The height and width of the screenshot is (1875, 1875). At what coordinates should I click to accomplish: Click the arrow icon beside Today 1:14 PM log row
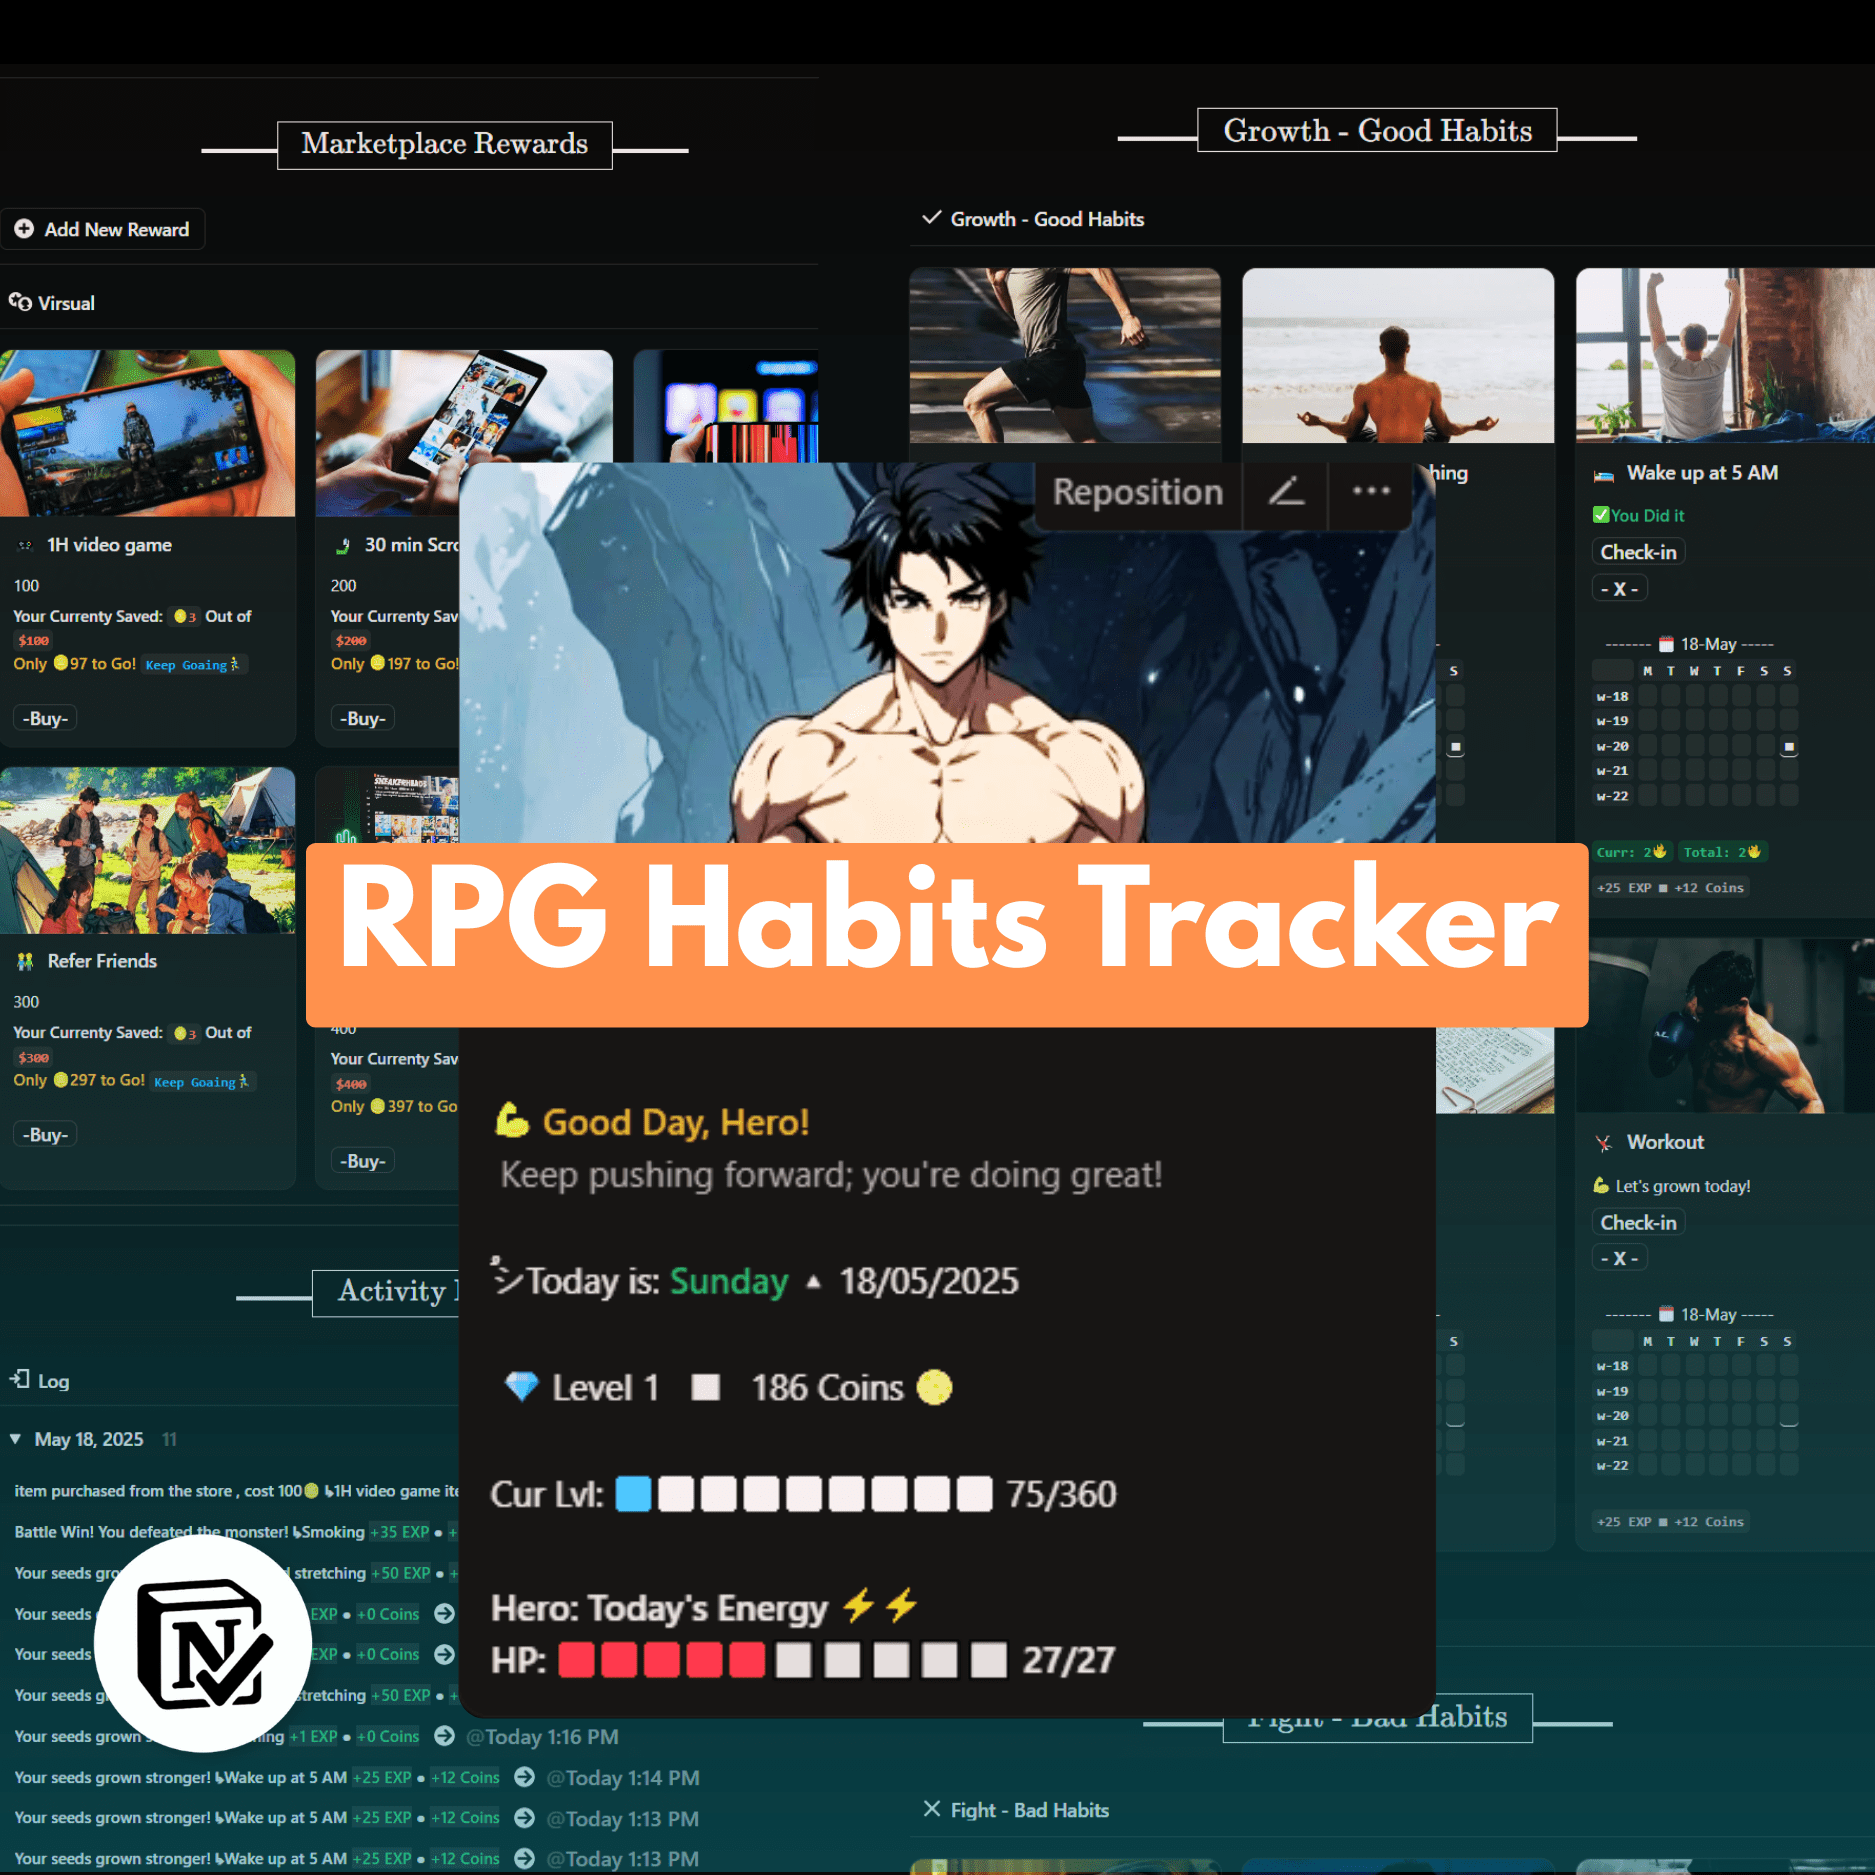tap(524, 1777)
